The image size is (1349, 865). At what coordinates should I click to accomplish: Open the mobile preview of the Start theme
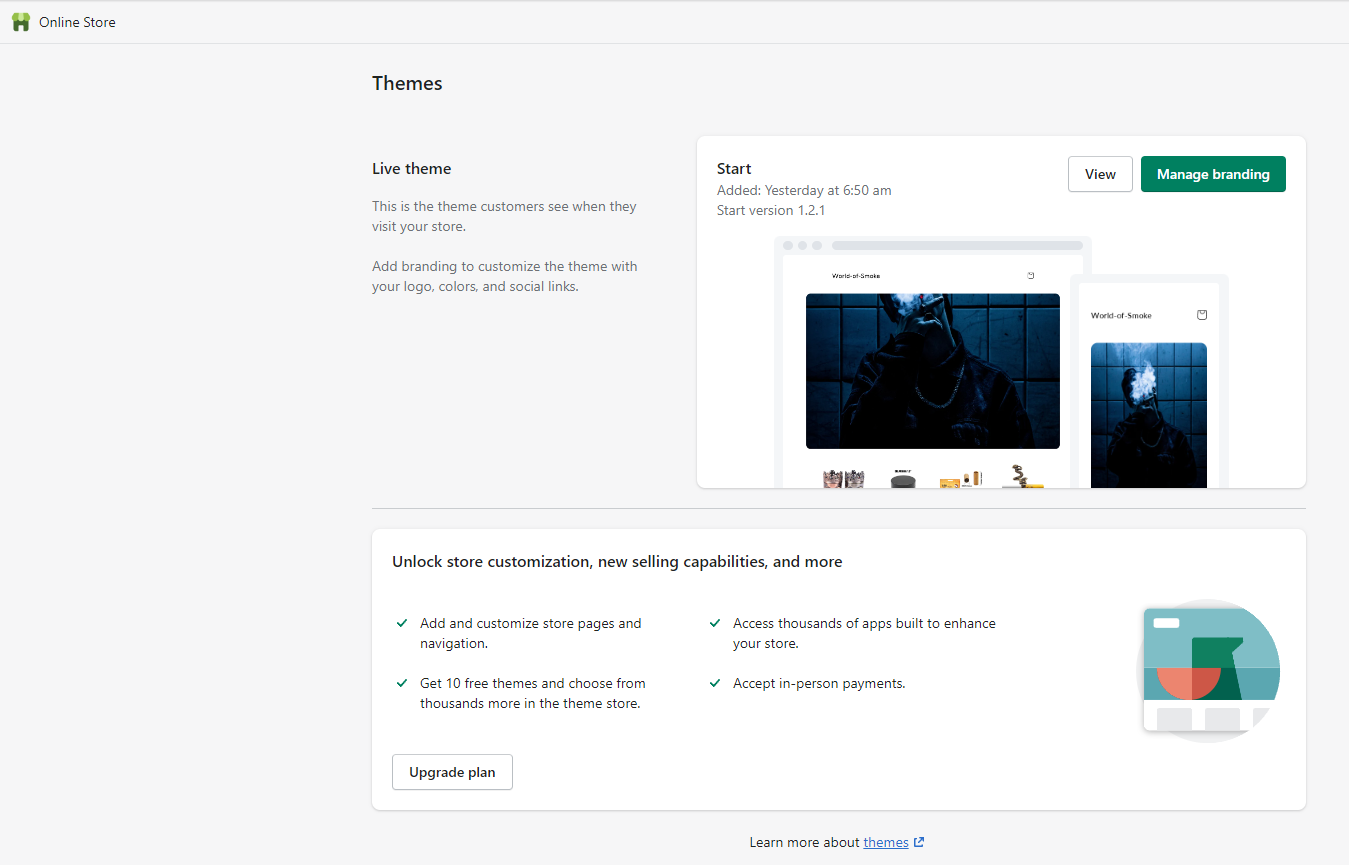(x=1149, y=382)
